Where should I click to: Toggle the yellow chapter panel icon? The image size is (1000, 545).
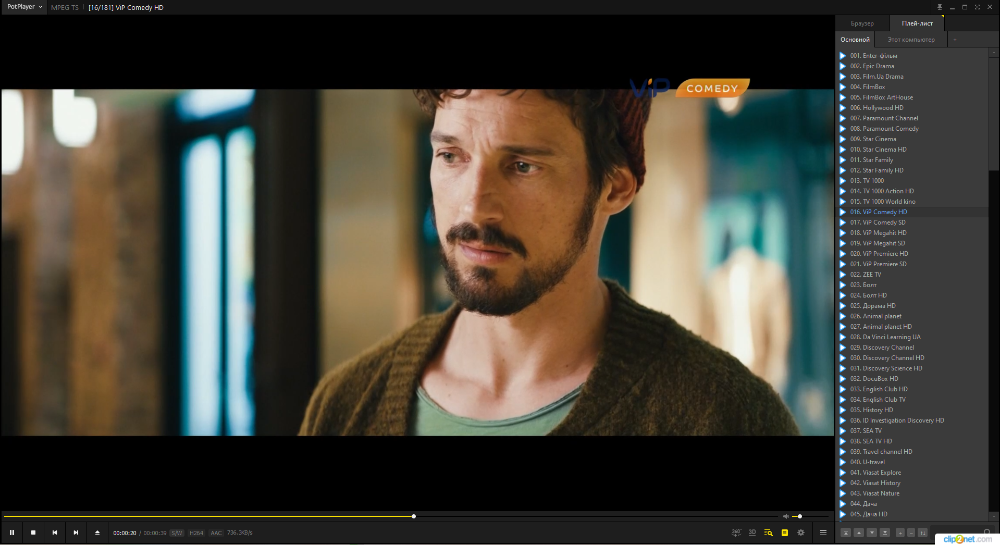(785, 532)
